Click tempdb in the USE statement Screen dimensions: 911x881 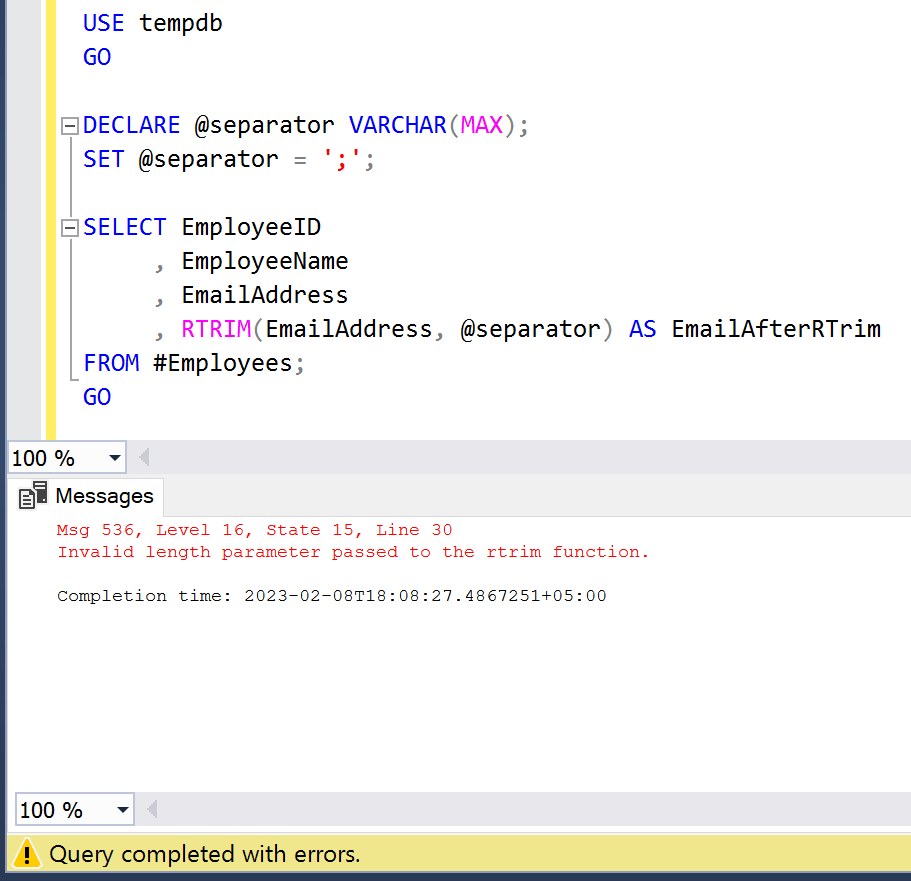click(181, 23)
